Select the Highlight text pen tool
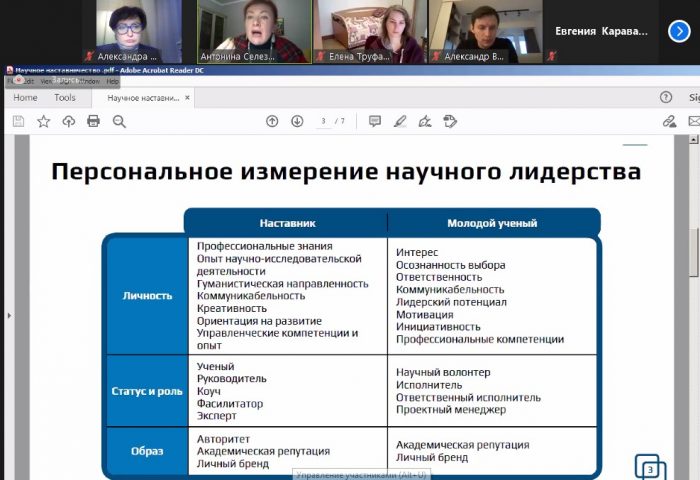This screenshot has width=700, height=480. [400, 121]
